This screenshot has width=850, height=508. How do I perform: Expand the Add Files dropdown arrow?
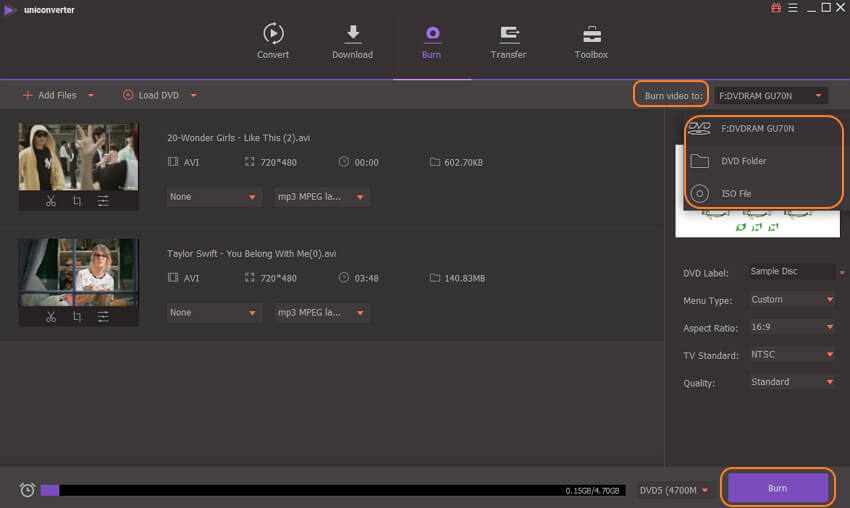coord(91,95)
